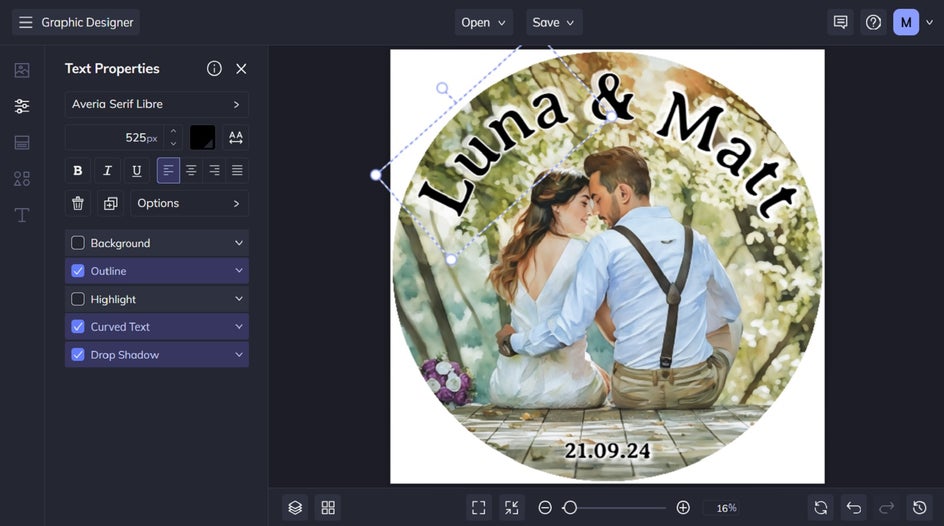Click the Graphic Designer title

coord(87,22)
